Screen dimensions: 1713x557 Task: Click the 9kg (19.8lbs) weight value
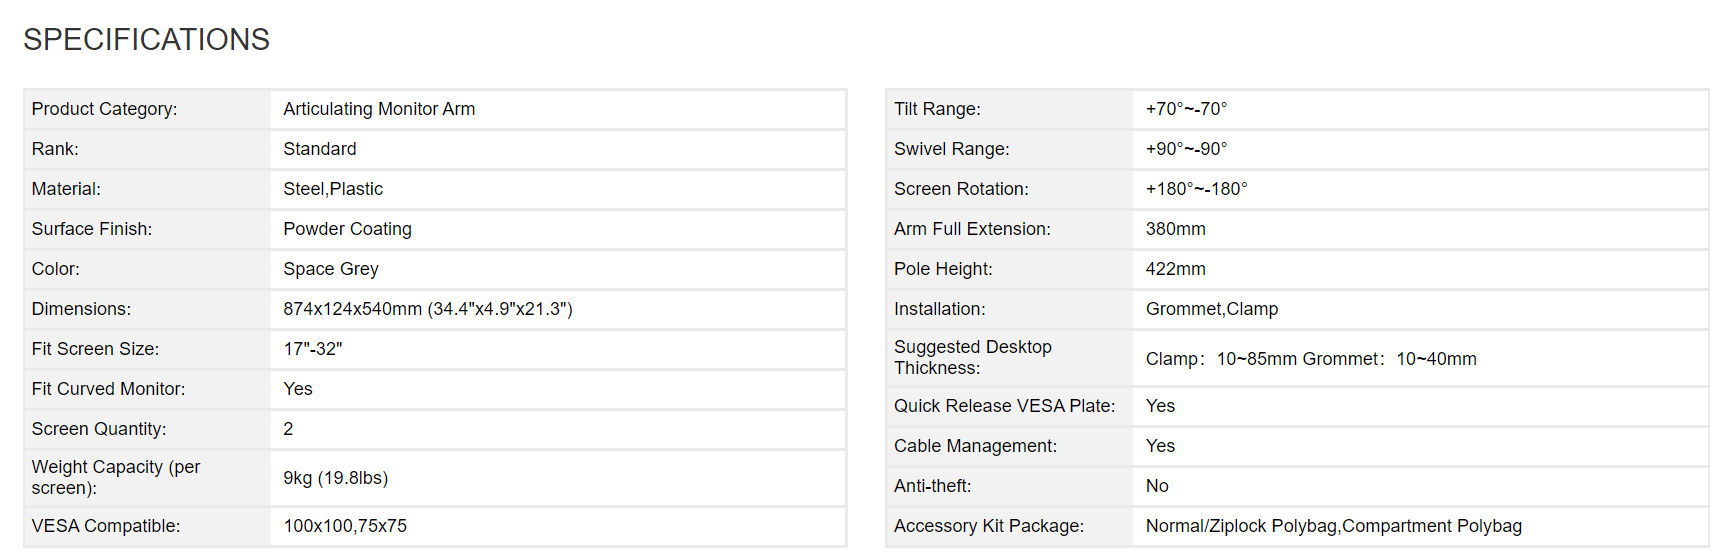tap(335, 478)
